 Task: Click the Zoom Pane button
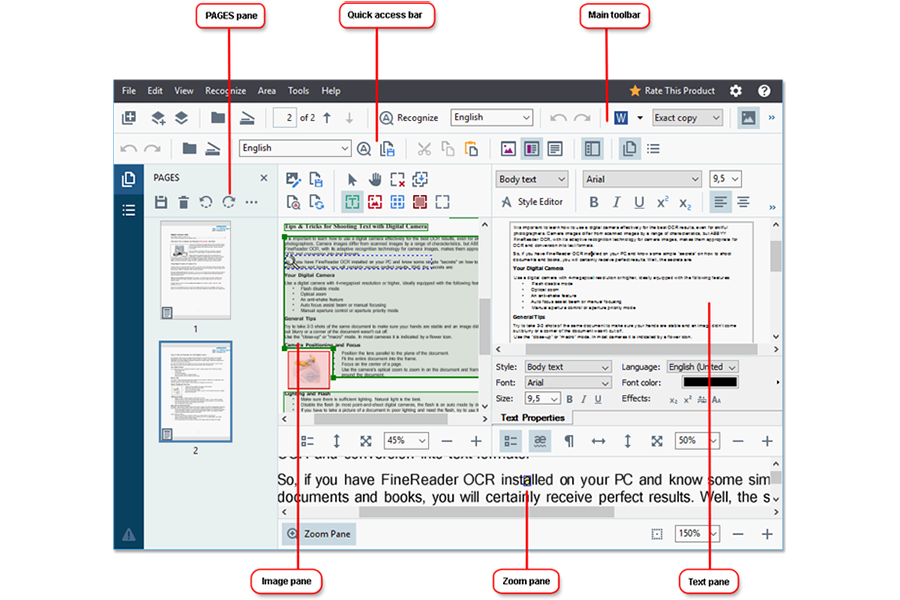(x=319, y=534)
